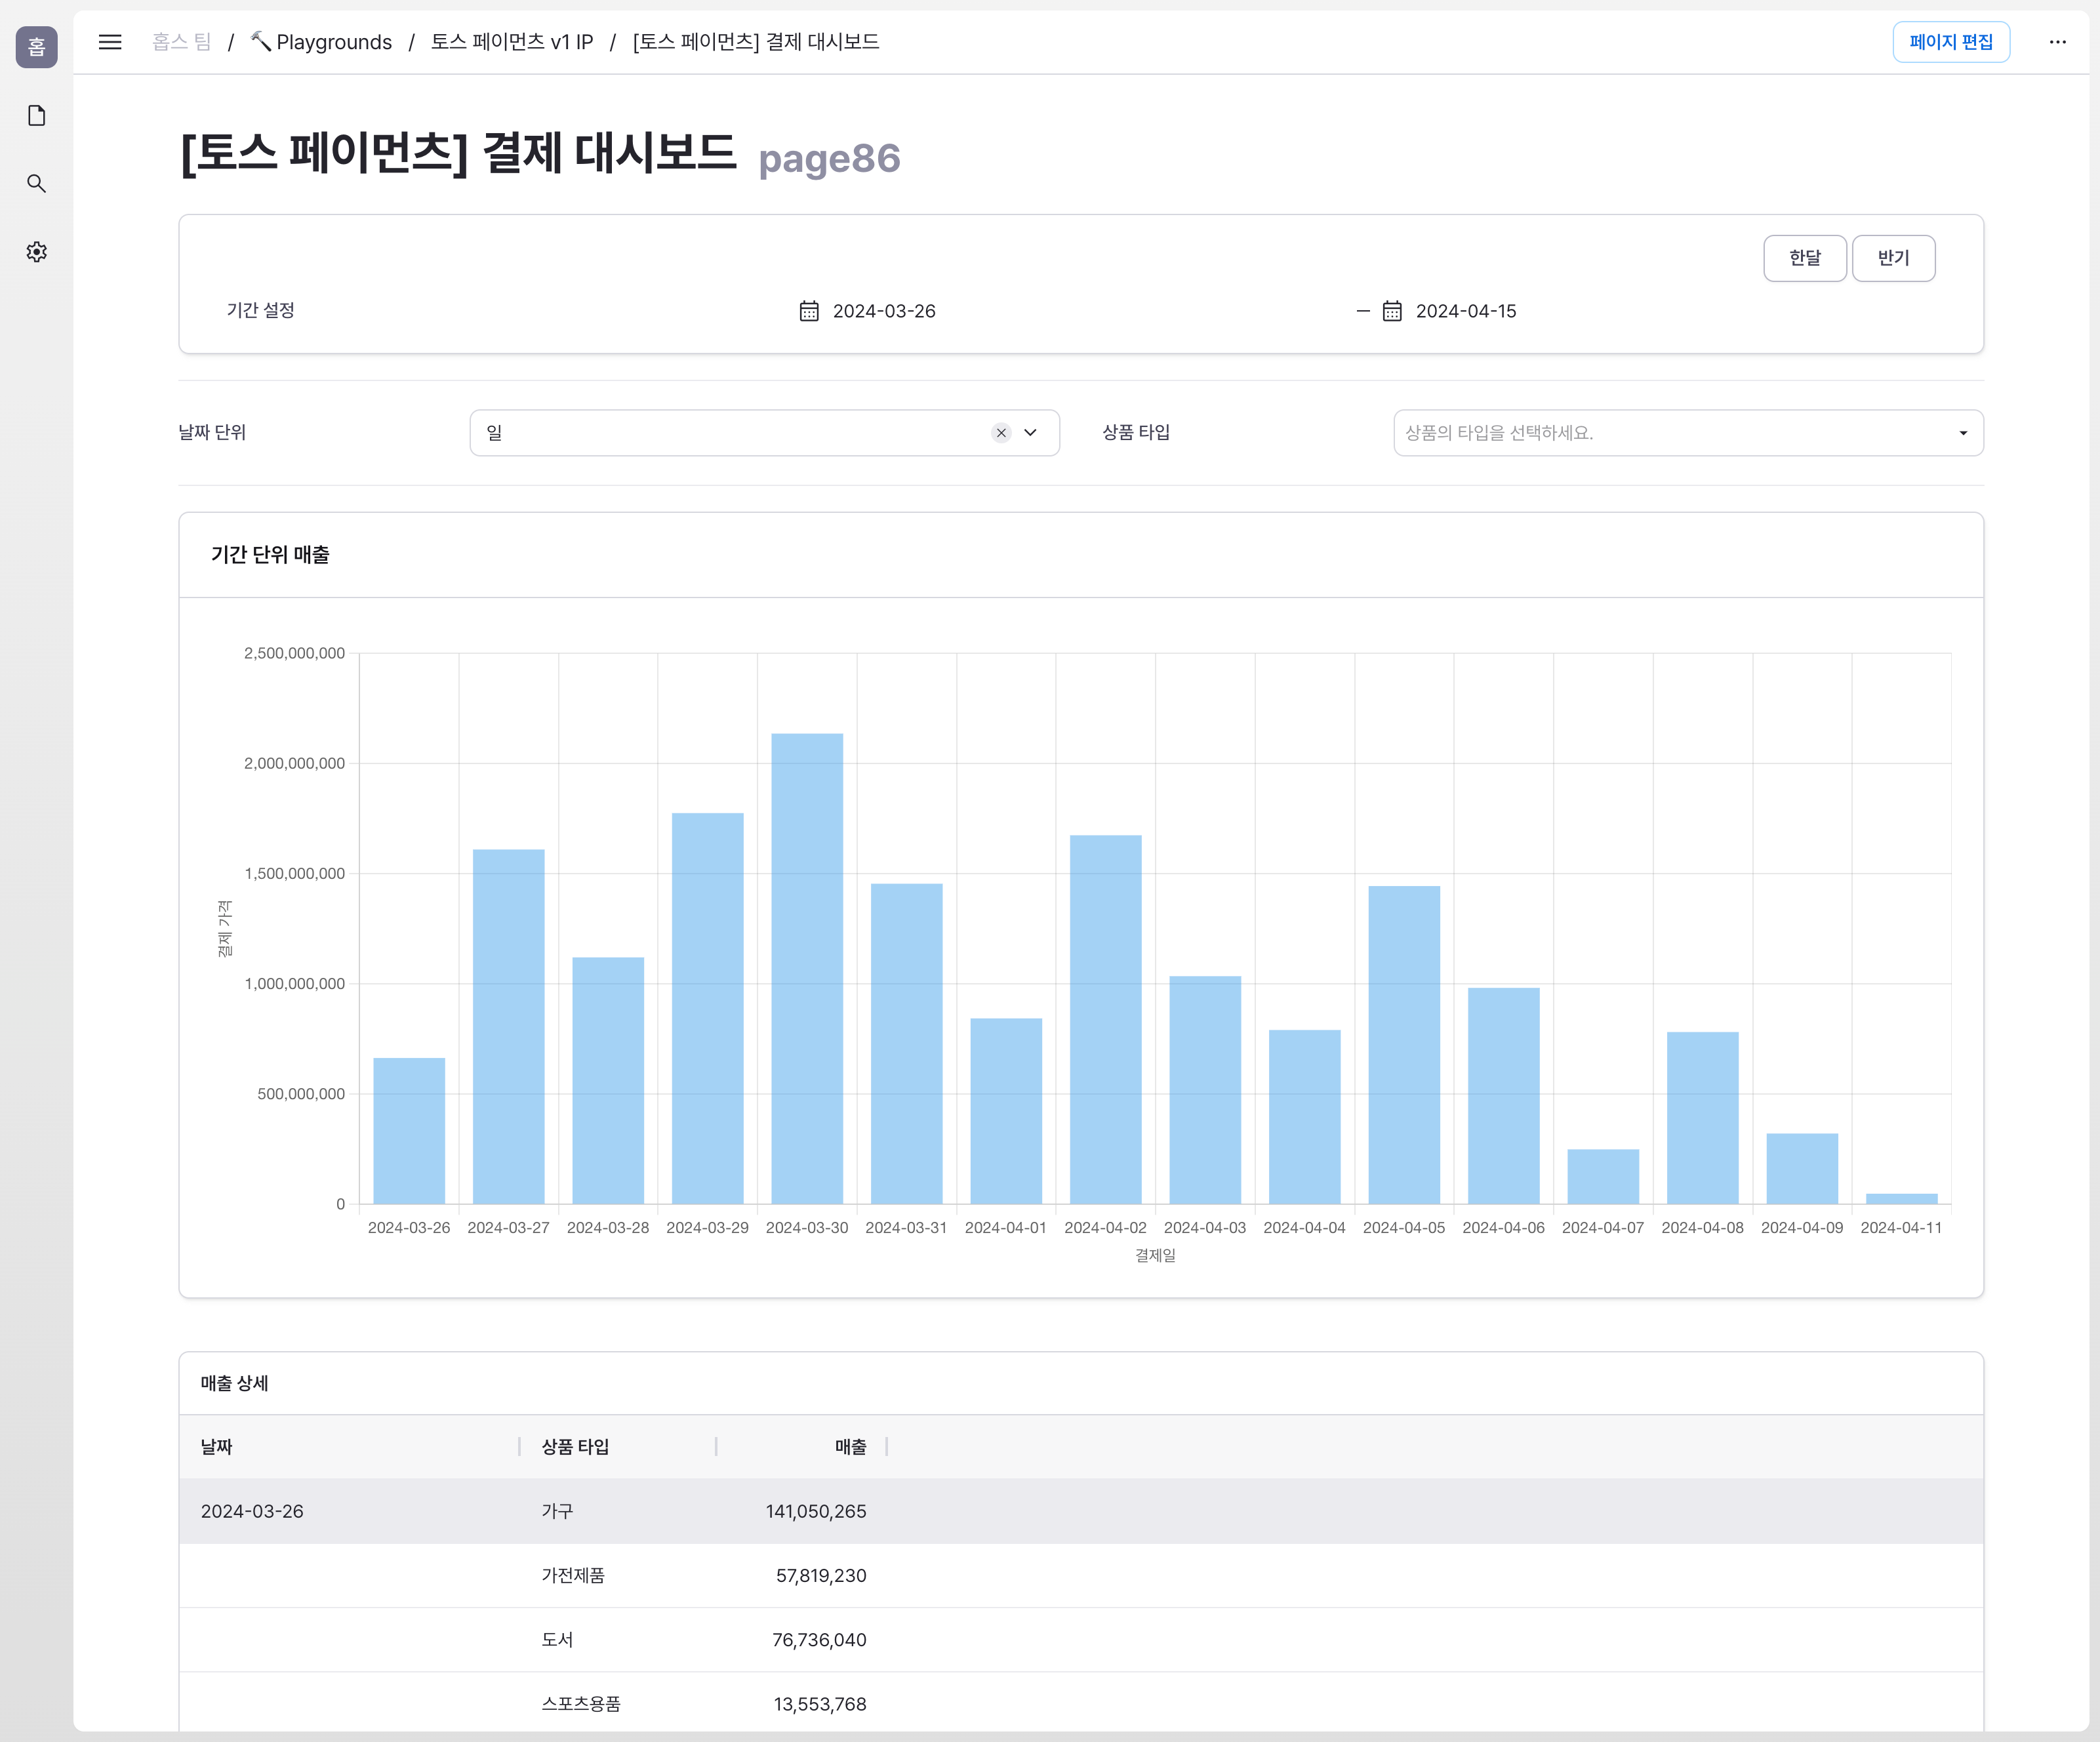Click the 2,500,000,000 y-axis label

(x=294, y=653)
